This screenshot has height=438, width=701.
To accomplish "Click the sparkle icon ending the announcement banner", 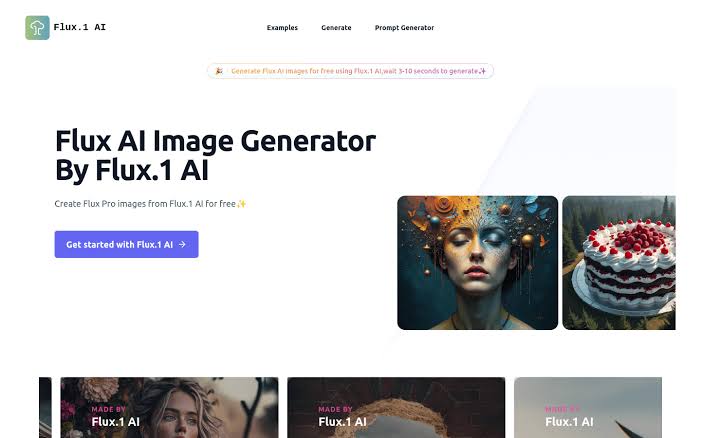I will point(482,71).
